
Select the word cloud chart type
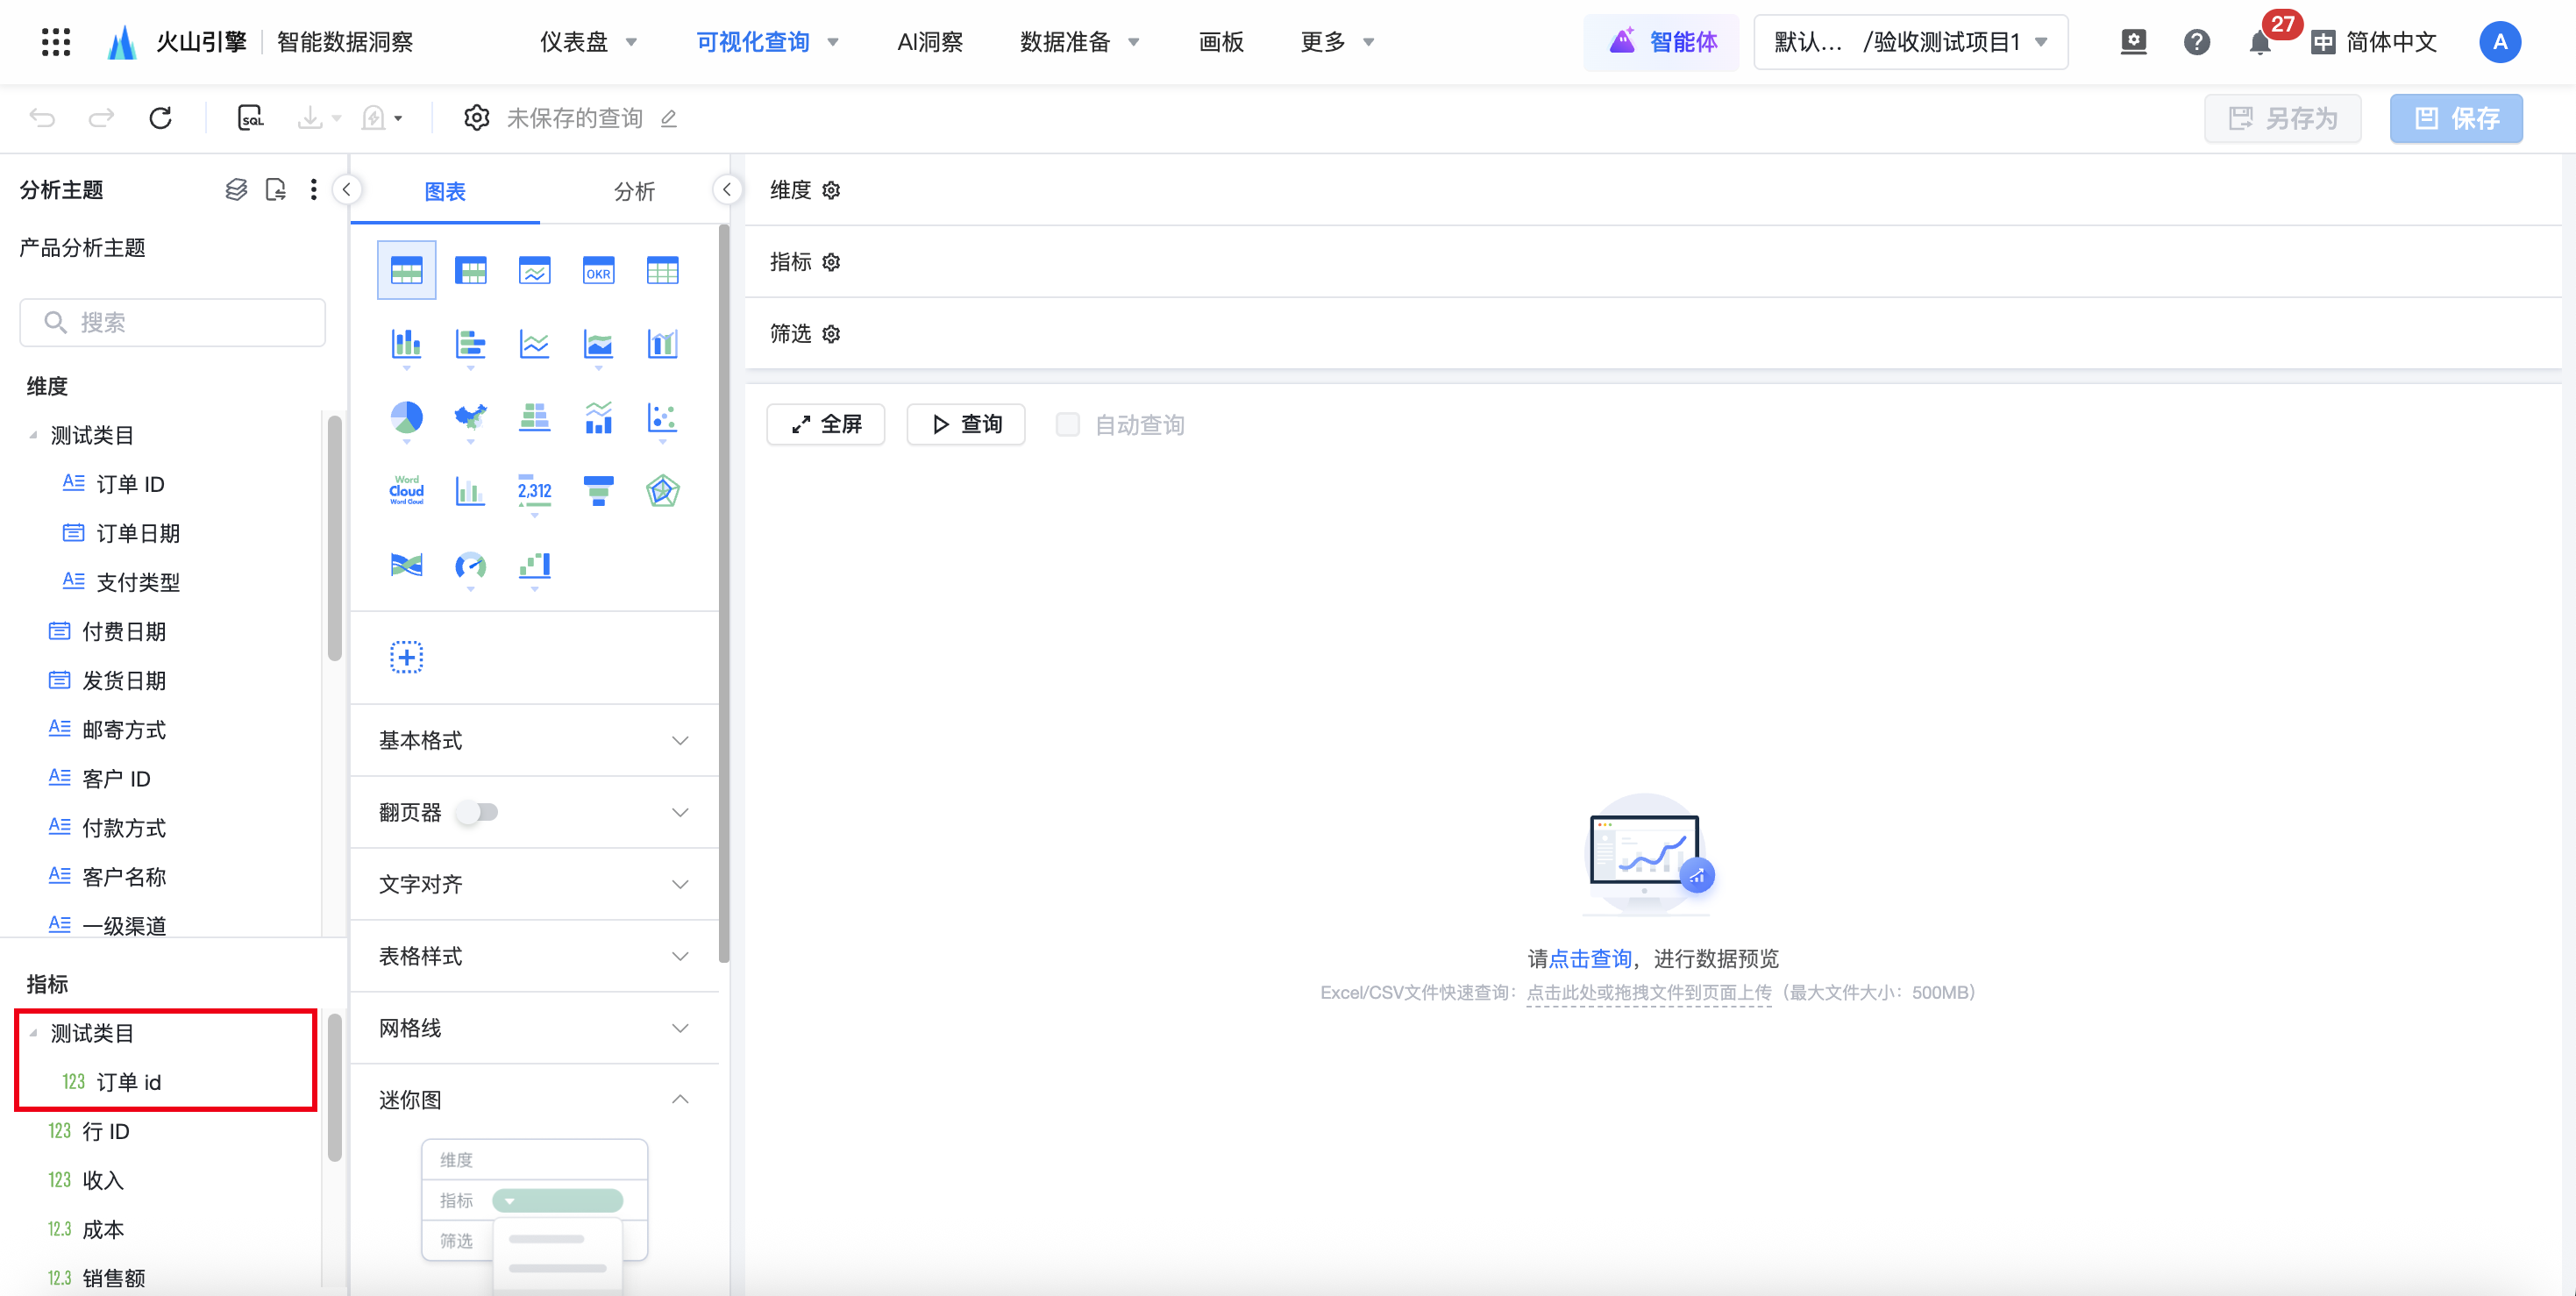click(x=406, y=490)
